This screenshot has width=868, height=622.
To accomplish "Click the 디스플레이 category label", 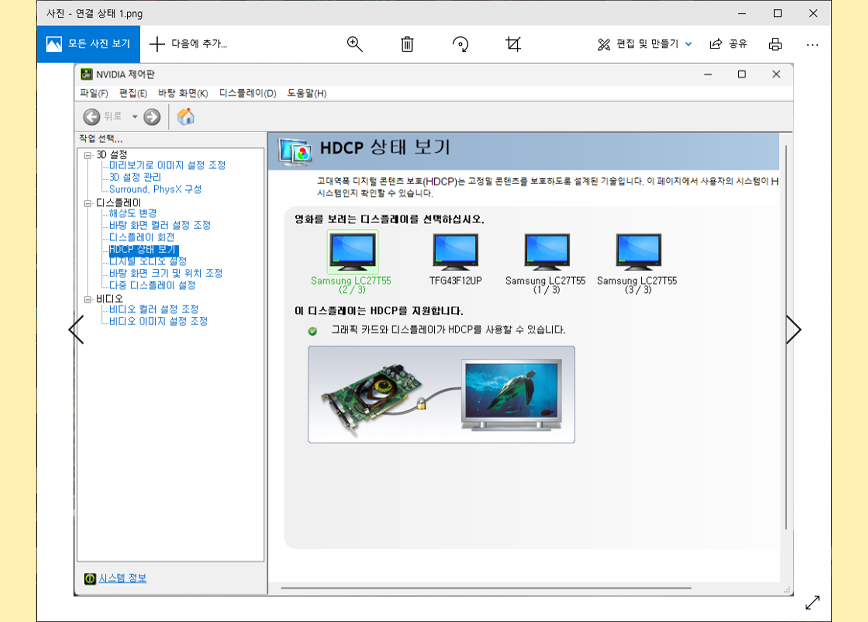I will tap(118, 203).
